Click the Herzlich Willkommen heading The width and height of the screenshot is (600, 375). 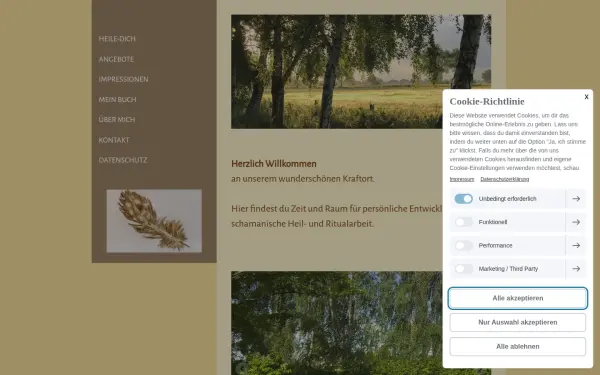click(274, 163)
